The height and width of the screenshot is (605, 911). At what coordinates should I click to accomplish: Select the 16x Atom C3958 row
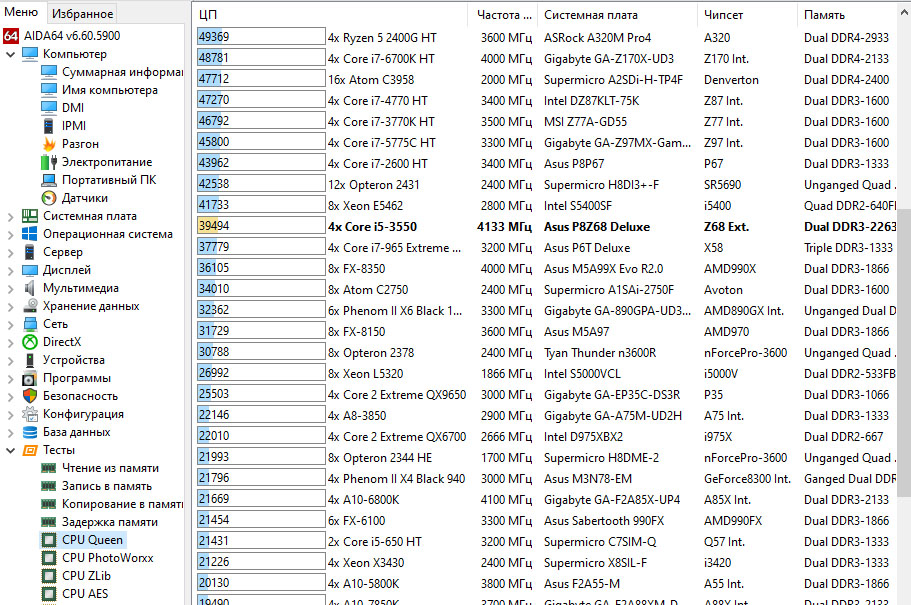[546, 80]
